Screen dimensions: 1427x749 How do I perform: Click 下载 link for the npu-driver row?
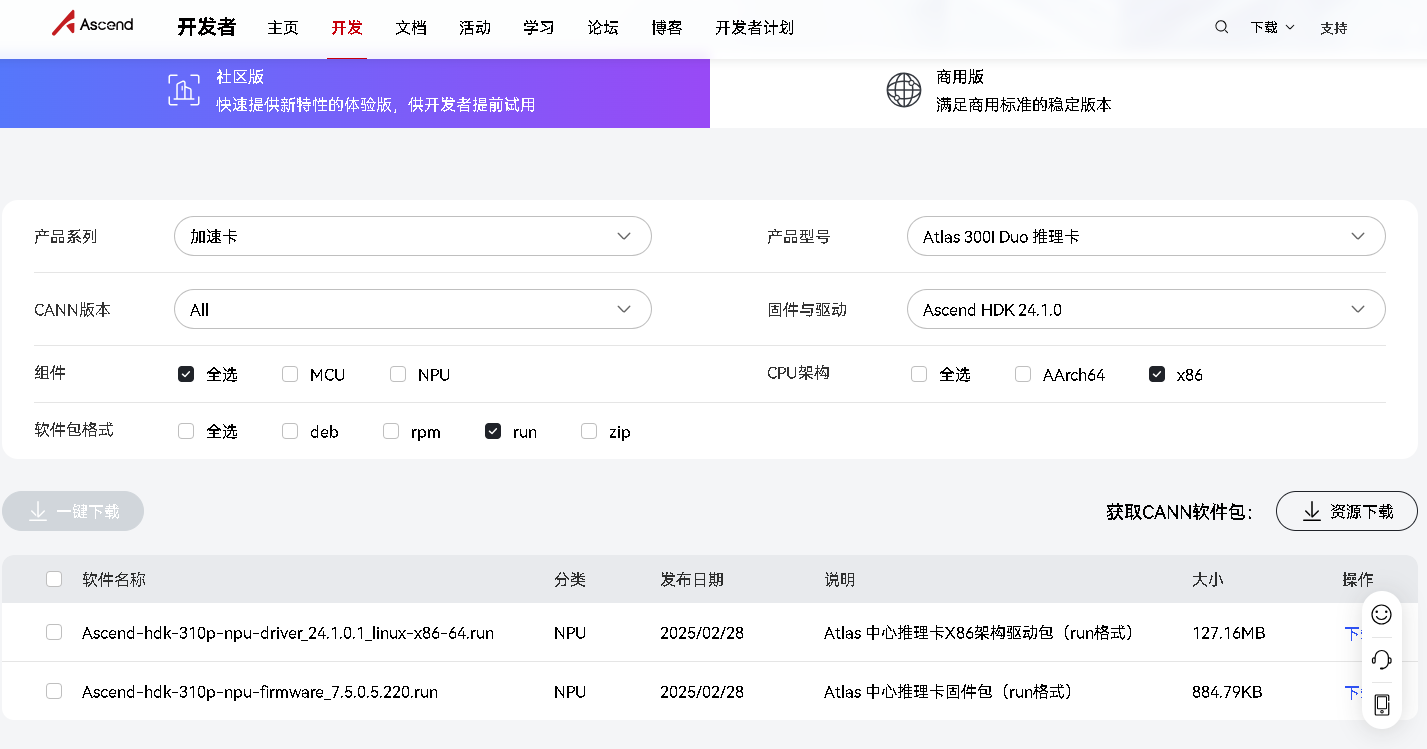[1353, 632]
